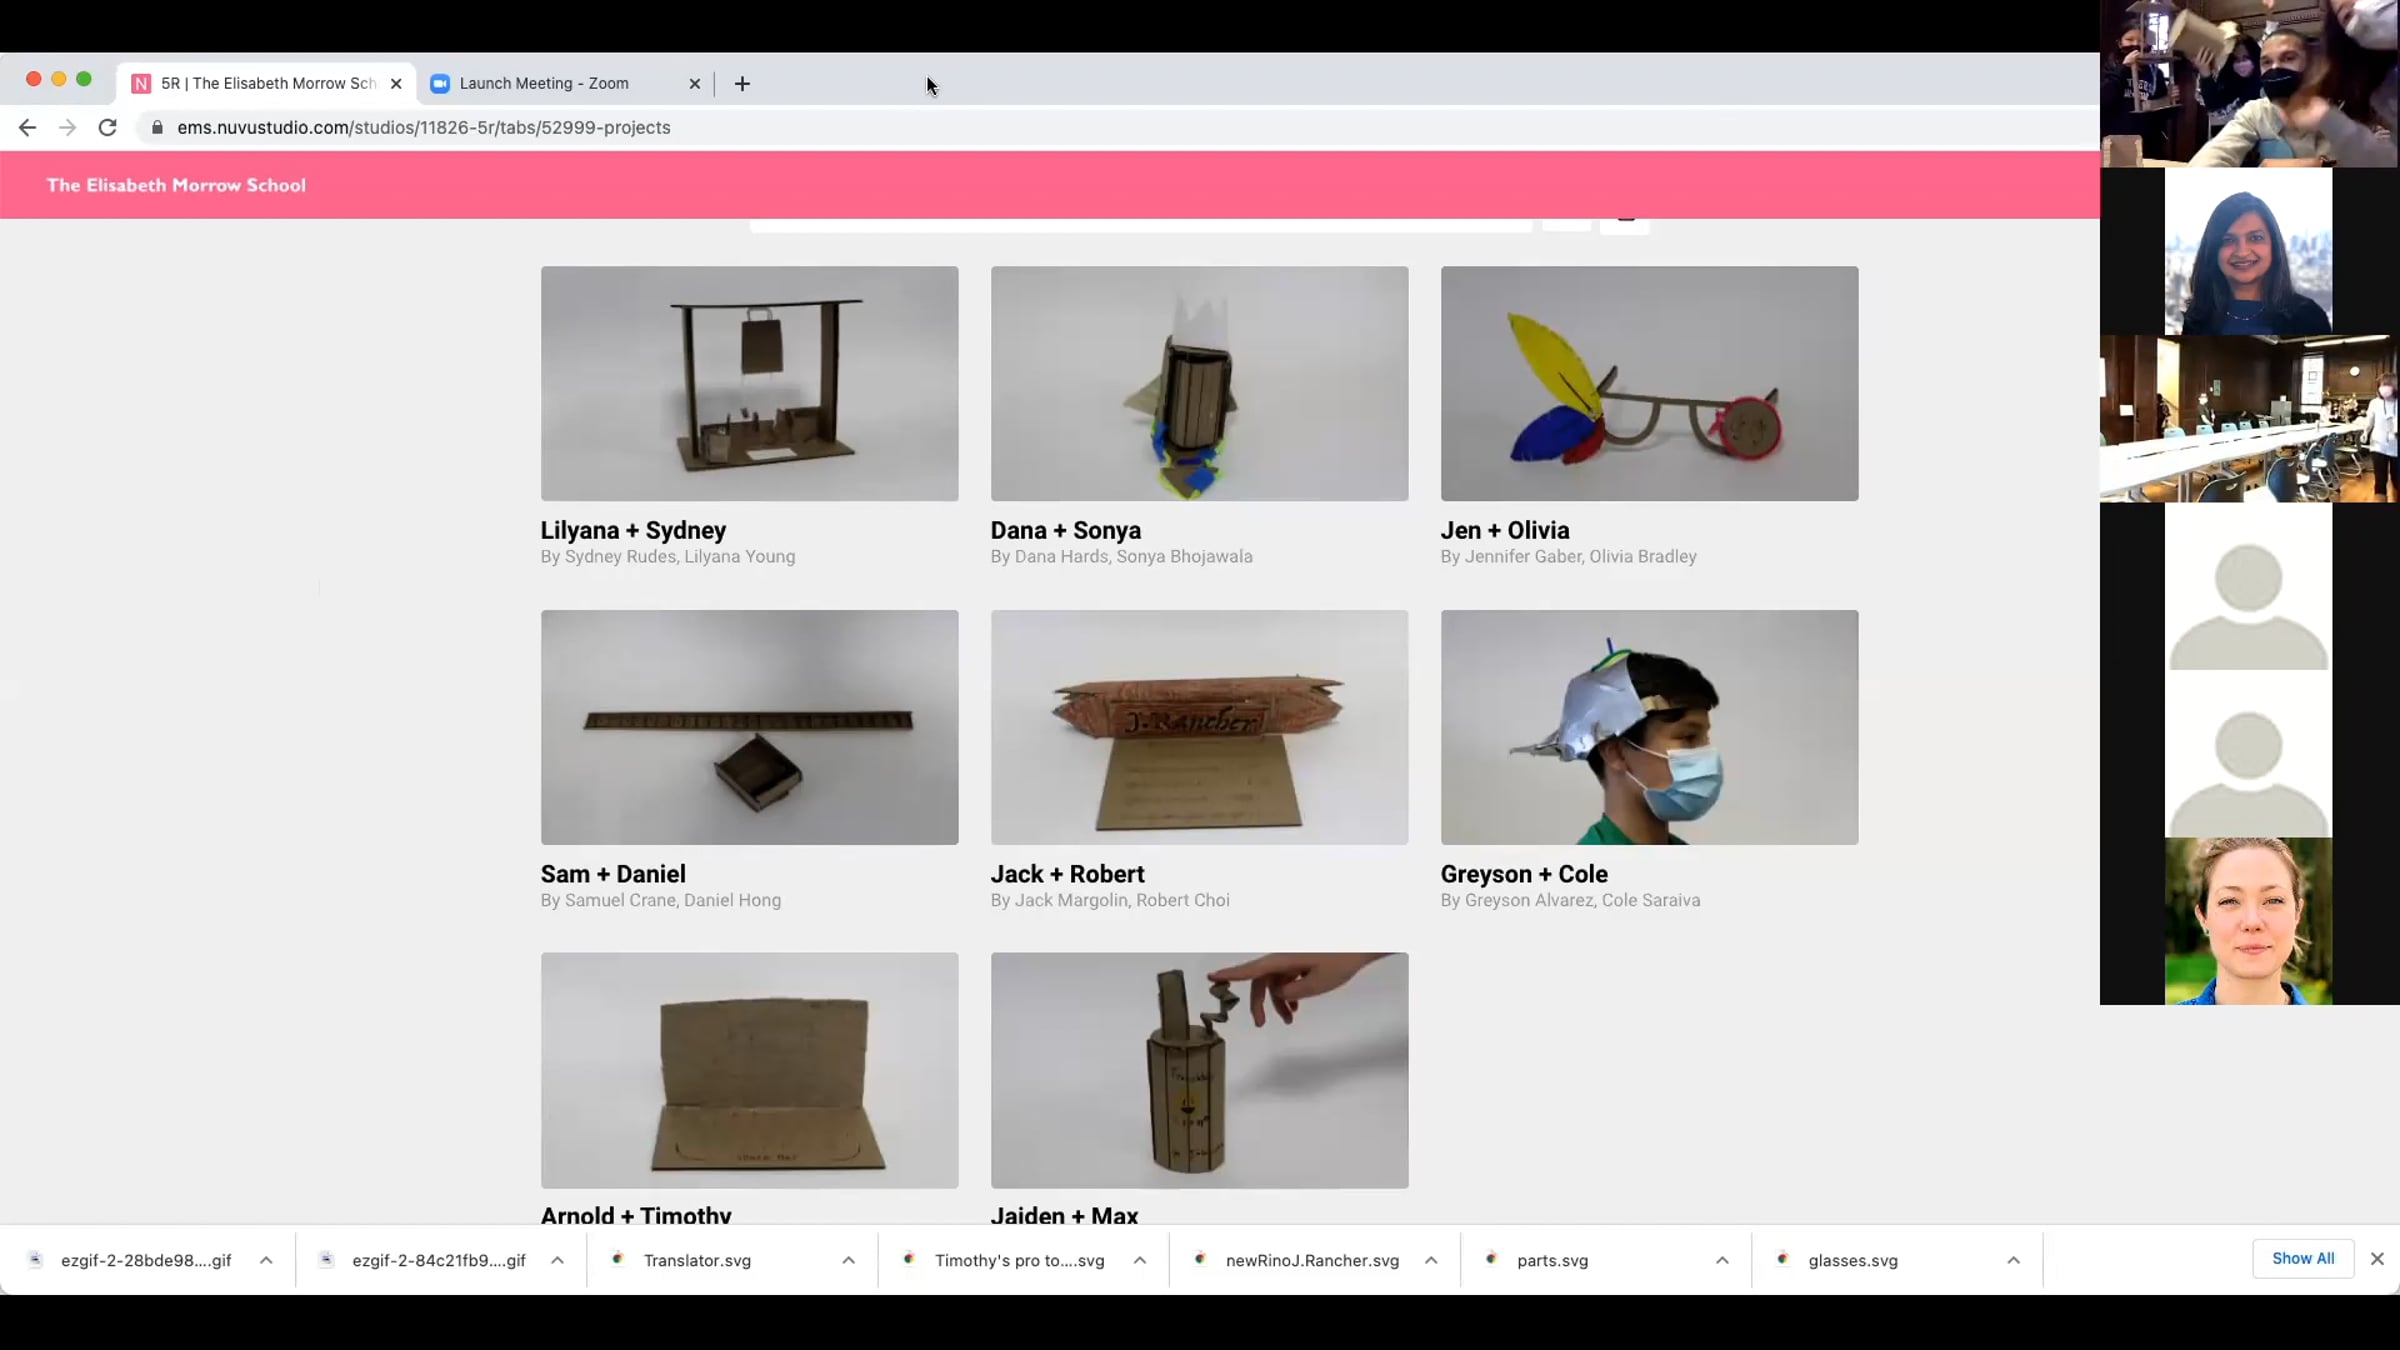Open the Jen + Olivia project title
The width and height of the screenshot is (2400, 1350).
1504,530
